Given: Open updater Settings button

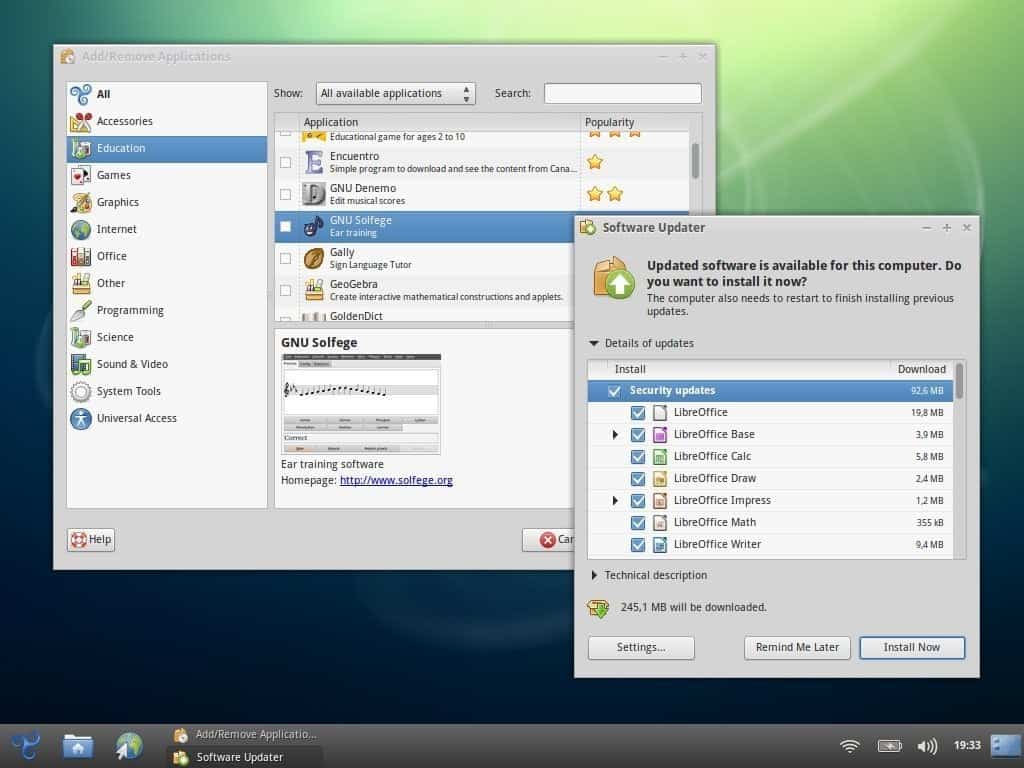Looking at the screenshot, I should pos(641,647).
